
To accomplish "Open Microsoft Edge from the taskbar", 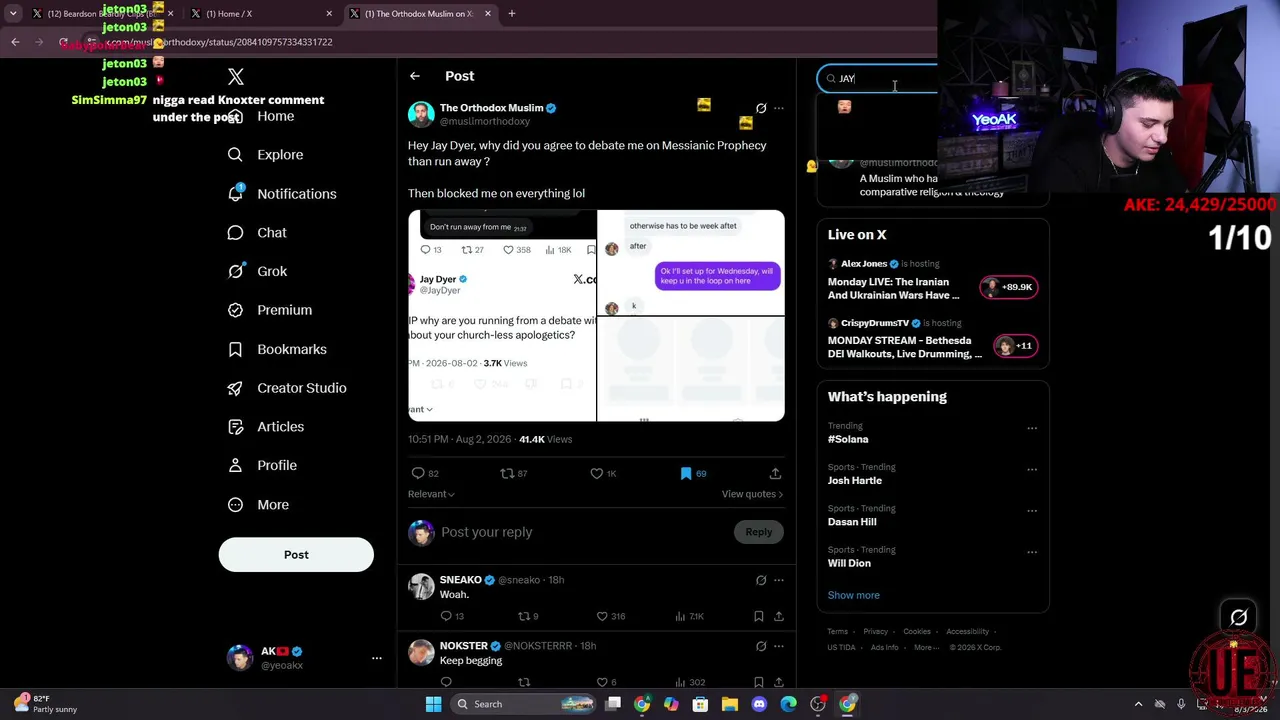I will 788,704.
